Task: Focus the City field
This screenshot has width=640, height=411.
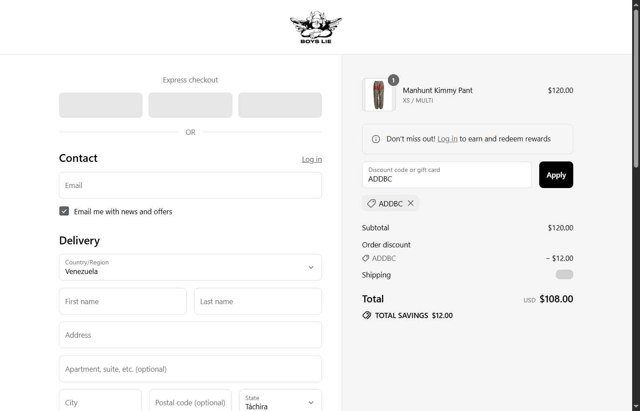Action: point(100,402)
